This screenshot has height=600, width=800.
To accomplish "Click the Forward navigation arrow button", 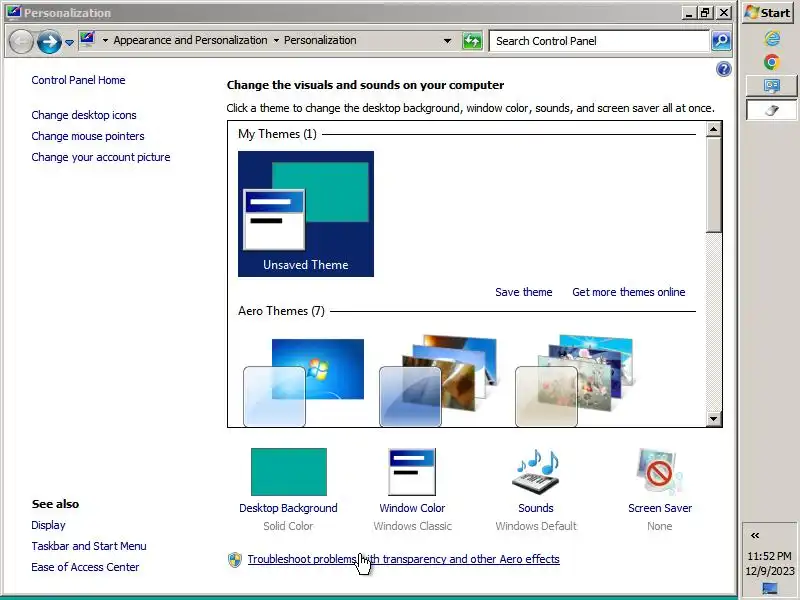I will 49,41.
